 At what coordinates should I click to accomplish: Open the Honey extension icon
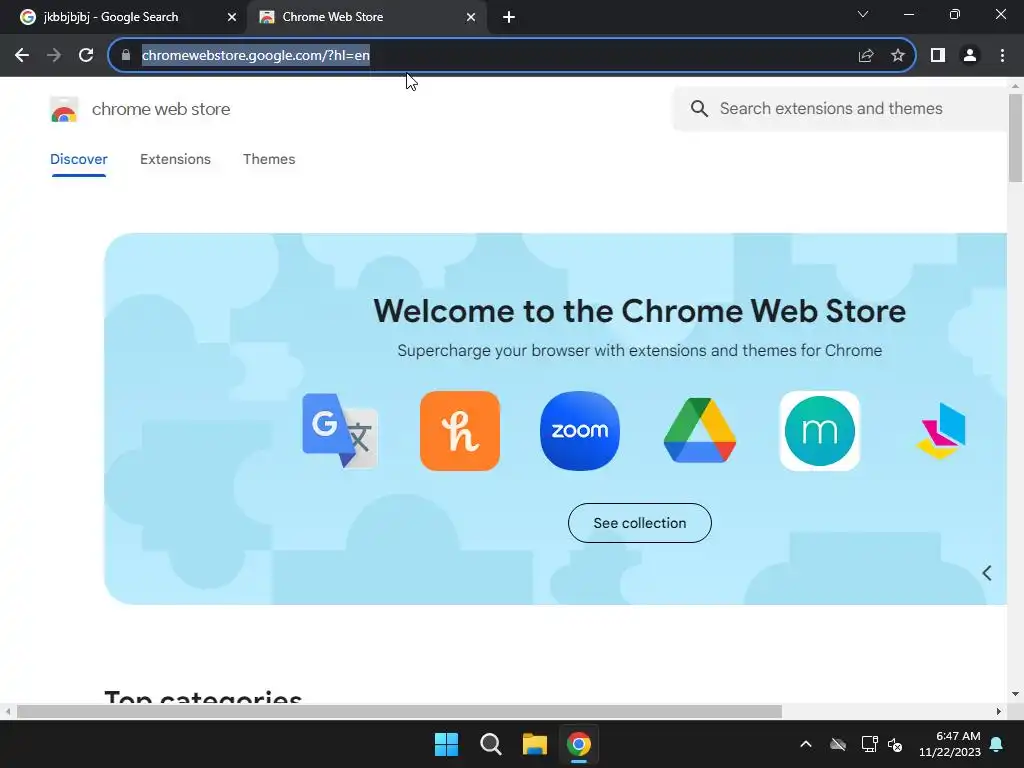pos(460,430)
